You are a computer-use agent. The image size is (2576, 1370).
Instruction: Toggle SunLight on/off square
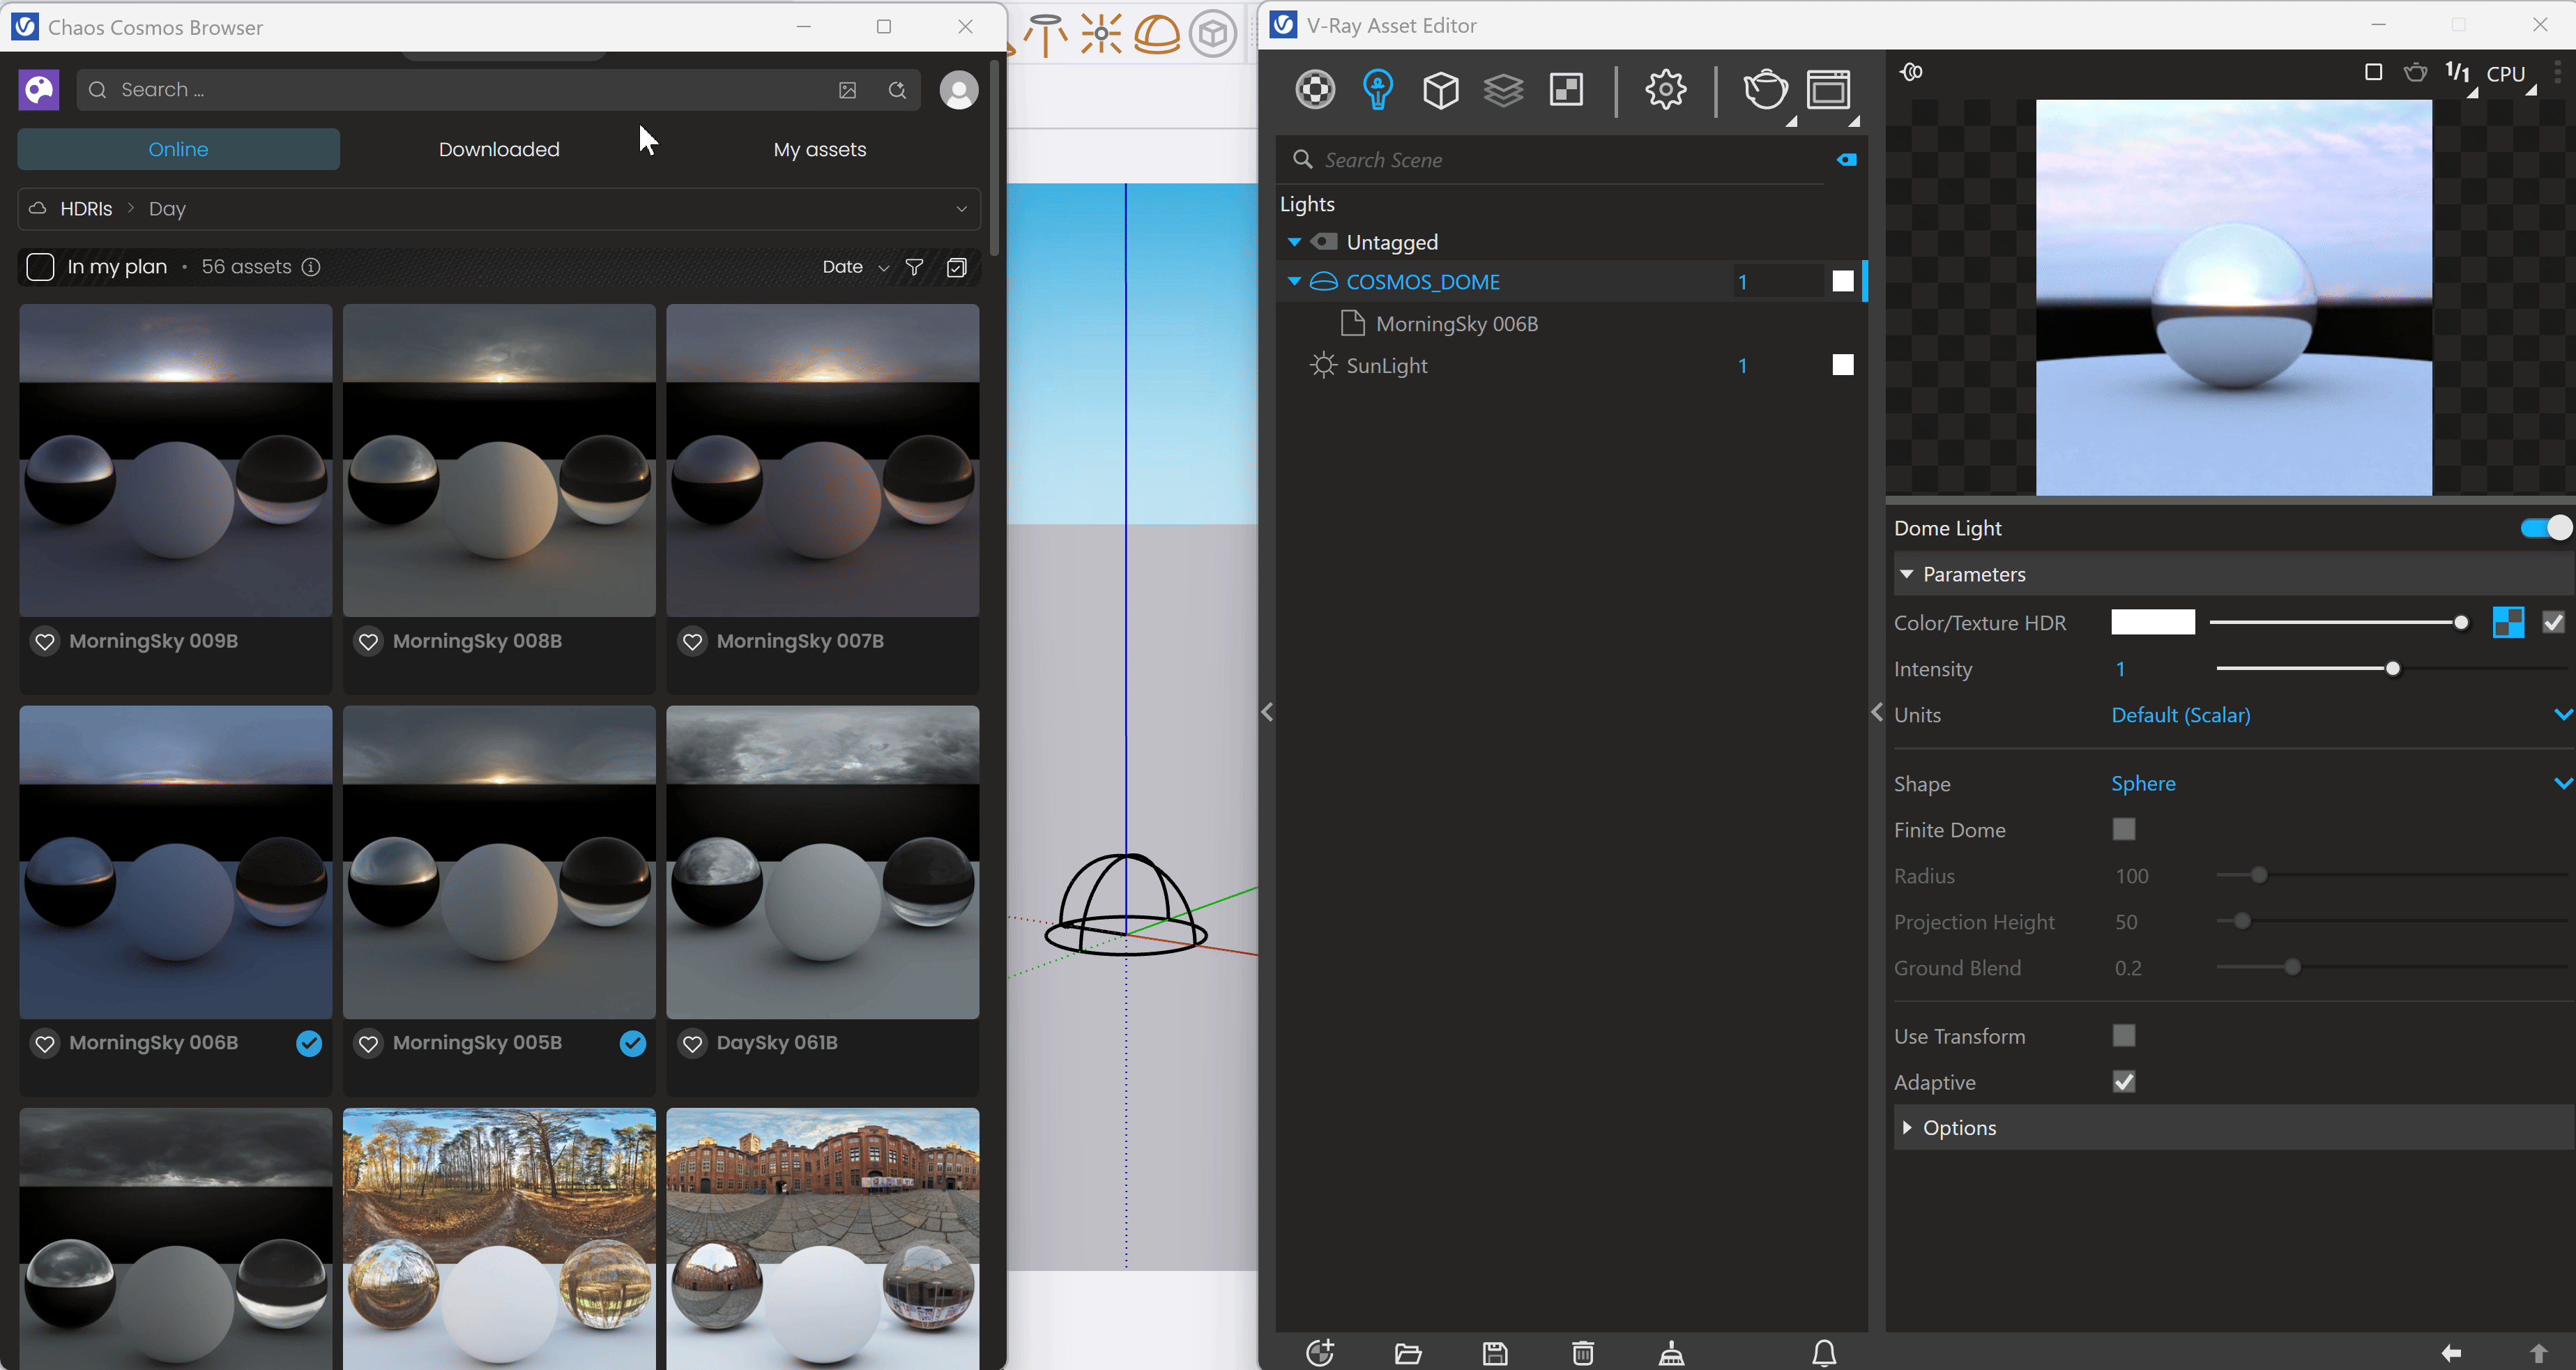pos(1842,365)
